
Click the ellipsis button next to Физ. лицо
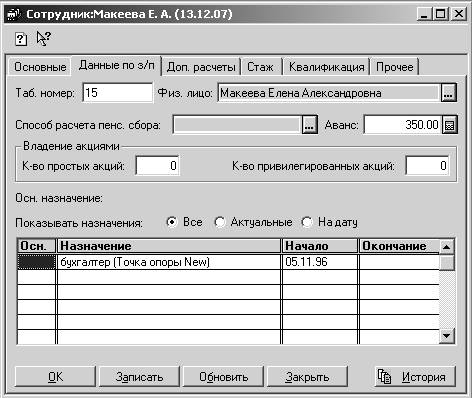[x=448, y=93]
